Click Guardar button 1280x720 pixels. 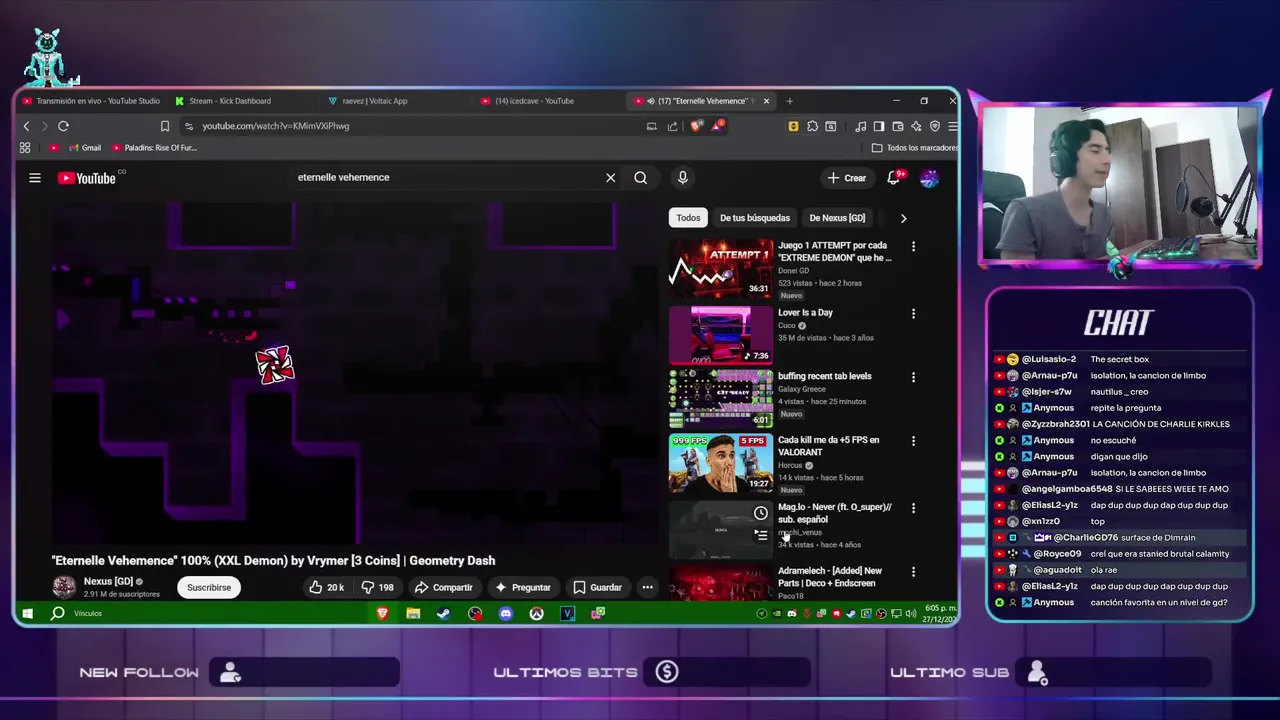[597, 588]
